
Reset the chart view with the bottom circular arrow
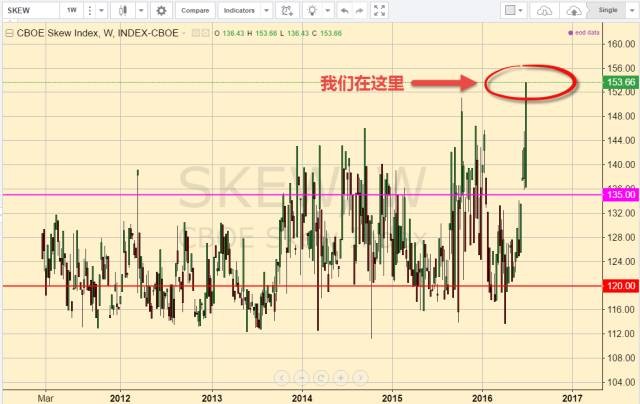pyautogui.click(x=321, y=377)
